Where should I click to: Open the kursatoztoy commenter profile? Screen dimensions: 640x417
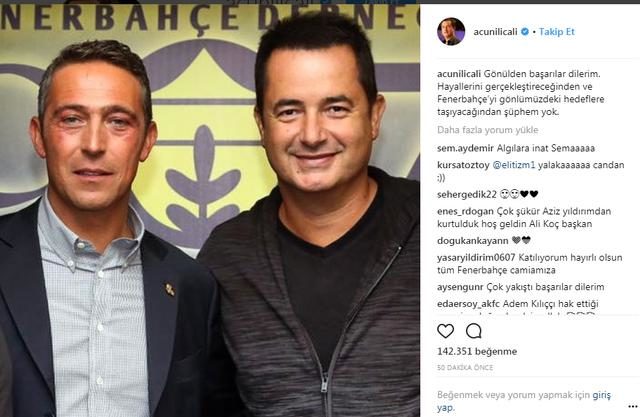tap(463, 165)
